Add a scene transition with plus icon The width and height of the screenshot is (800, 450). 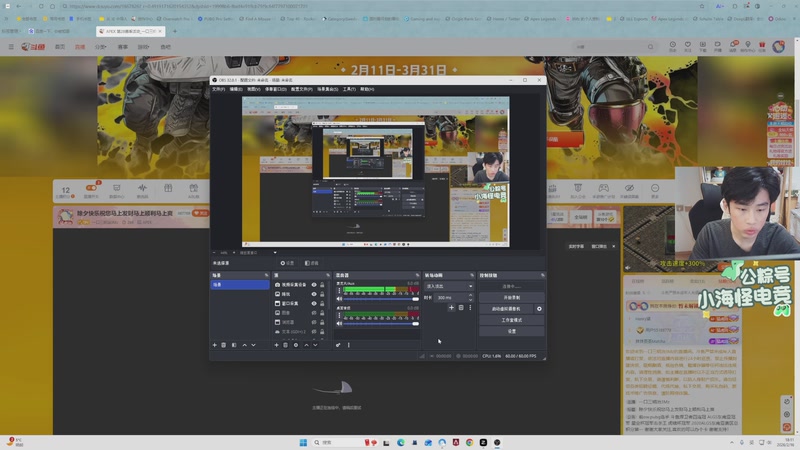[x=451, y=308]
